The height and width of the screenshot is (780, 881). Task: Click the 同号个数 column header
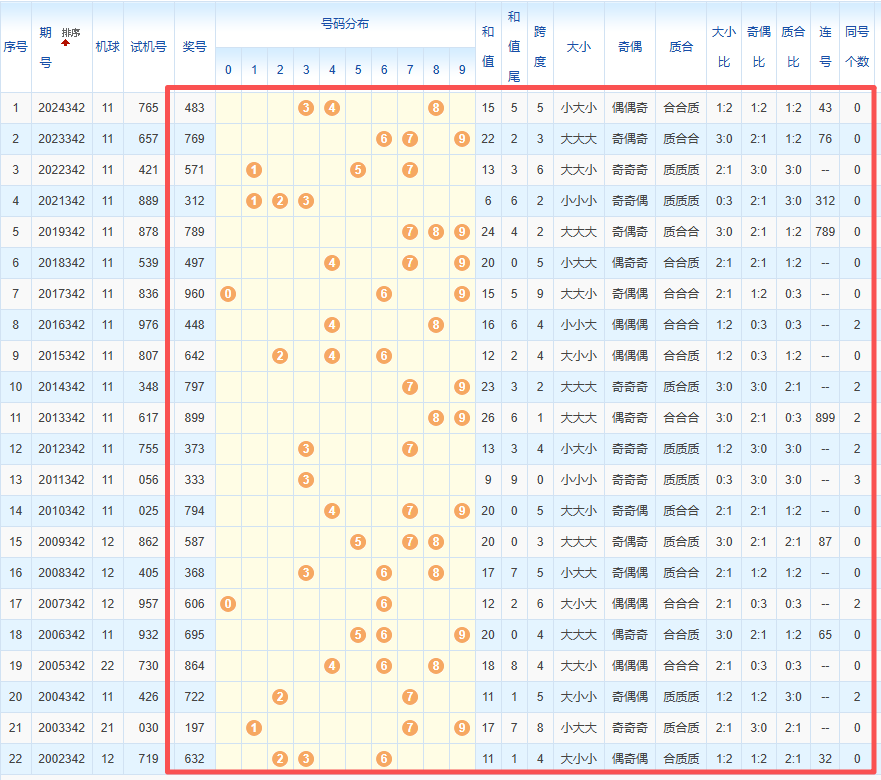[x=857, y=47]
